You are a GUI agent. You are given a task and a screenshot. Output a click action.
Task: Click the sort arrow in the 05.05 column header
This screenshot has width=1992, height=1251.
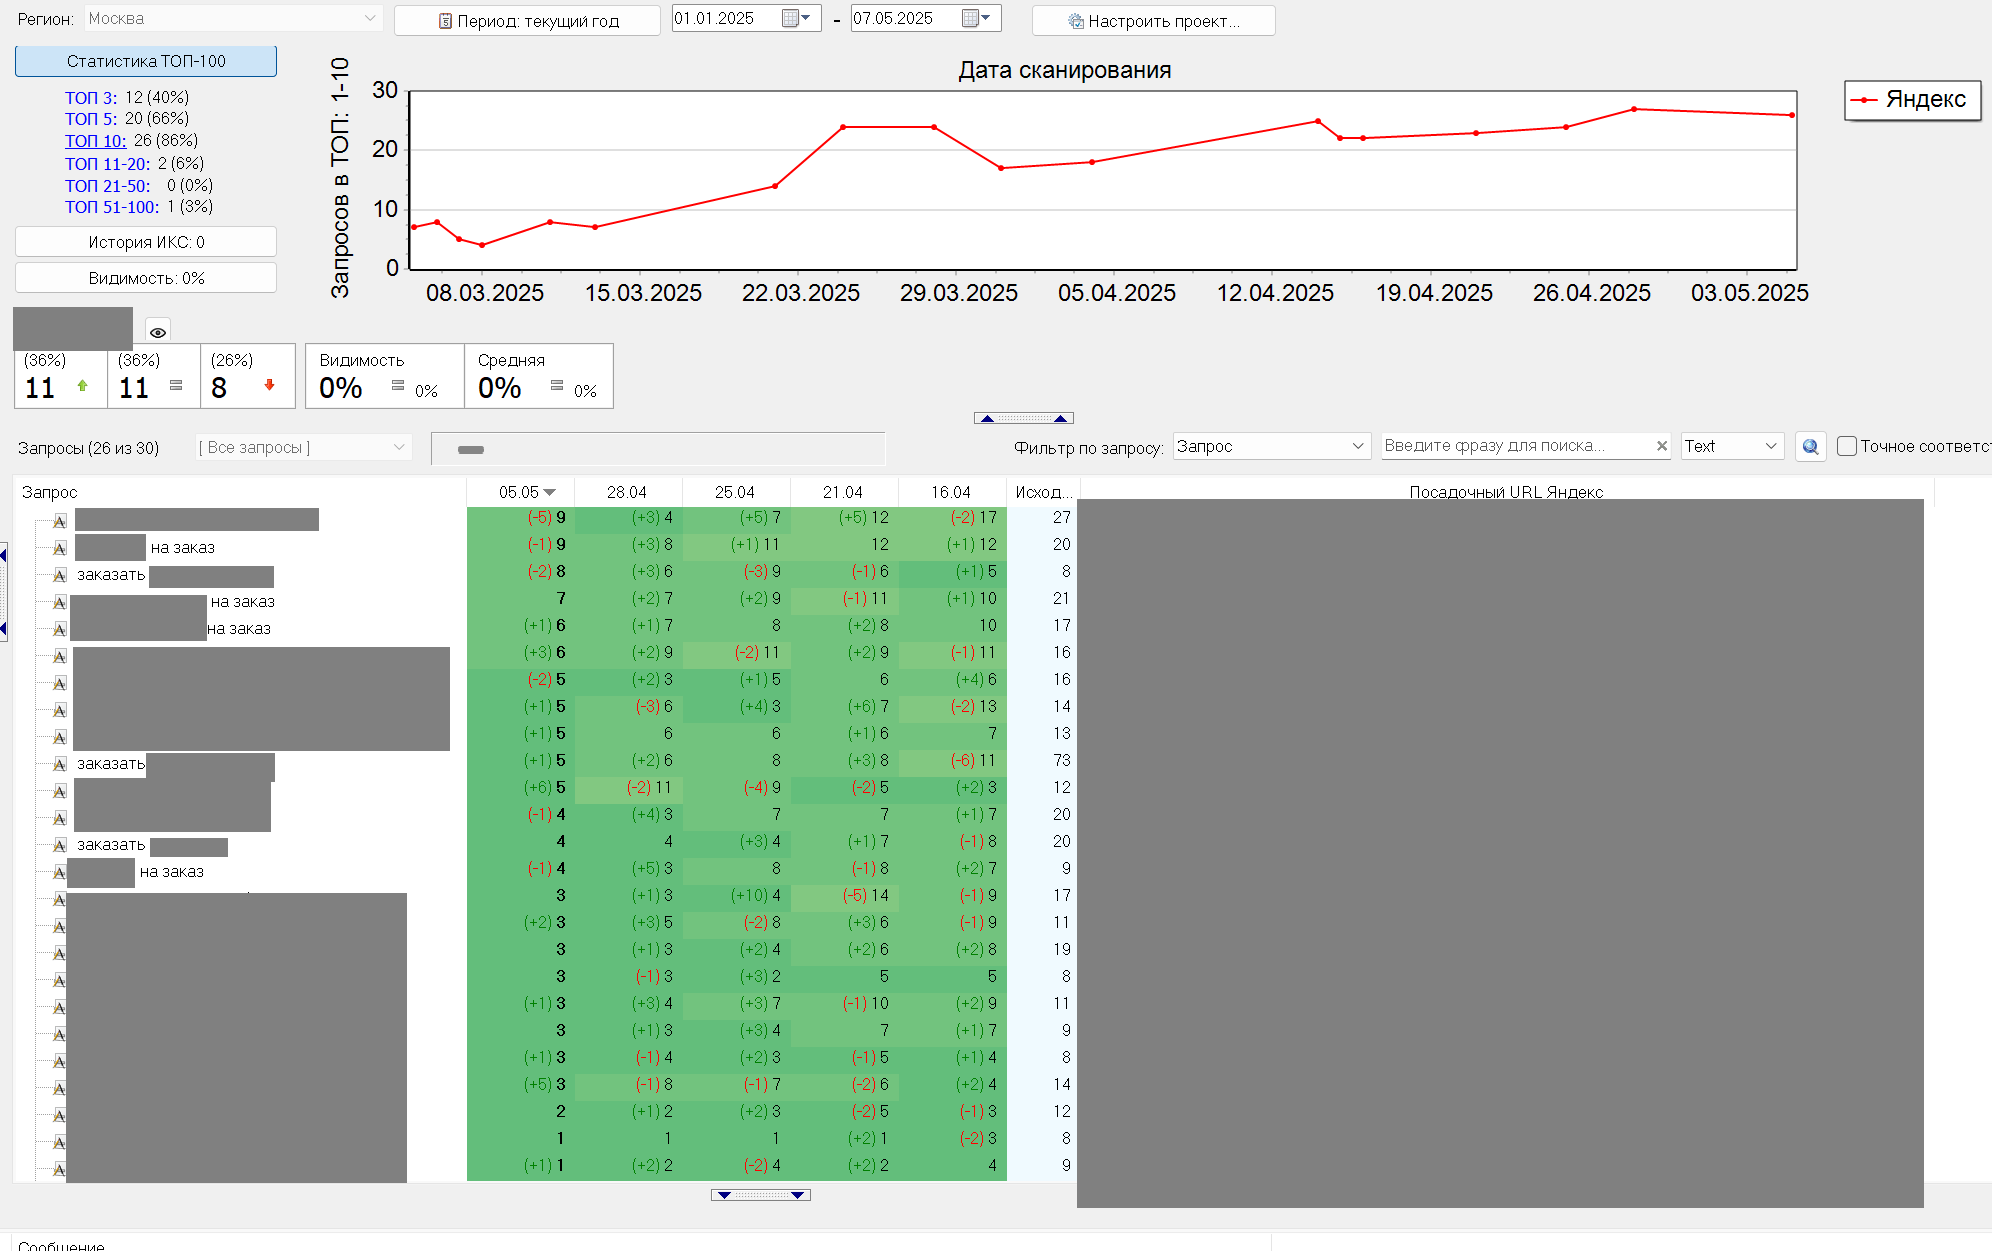(550, 492)
